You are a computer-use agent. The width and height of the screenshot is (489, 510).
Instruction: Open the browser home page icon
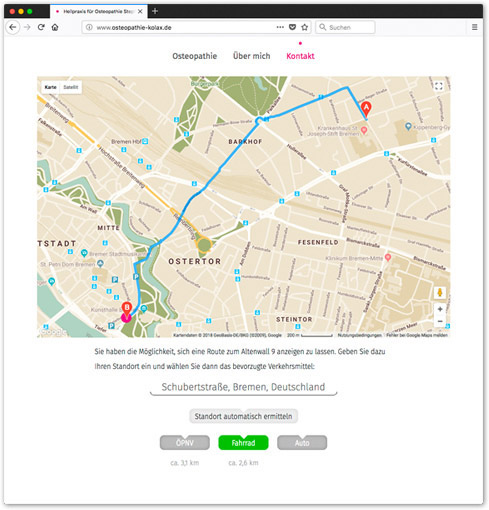click(55, 27)
